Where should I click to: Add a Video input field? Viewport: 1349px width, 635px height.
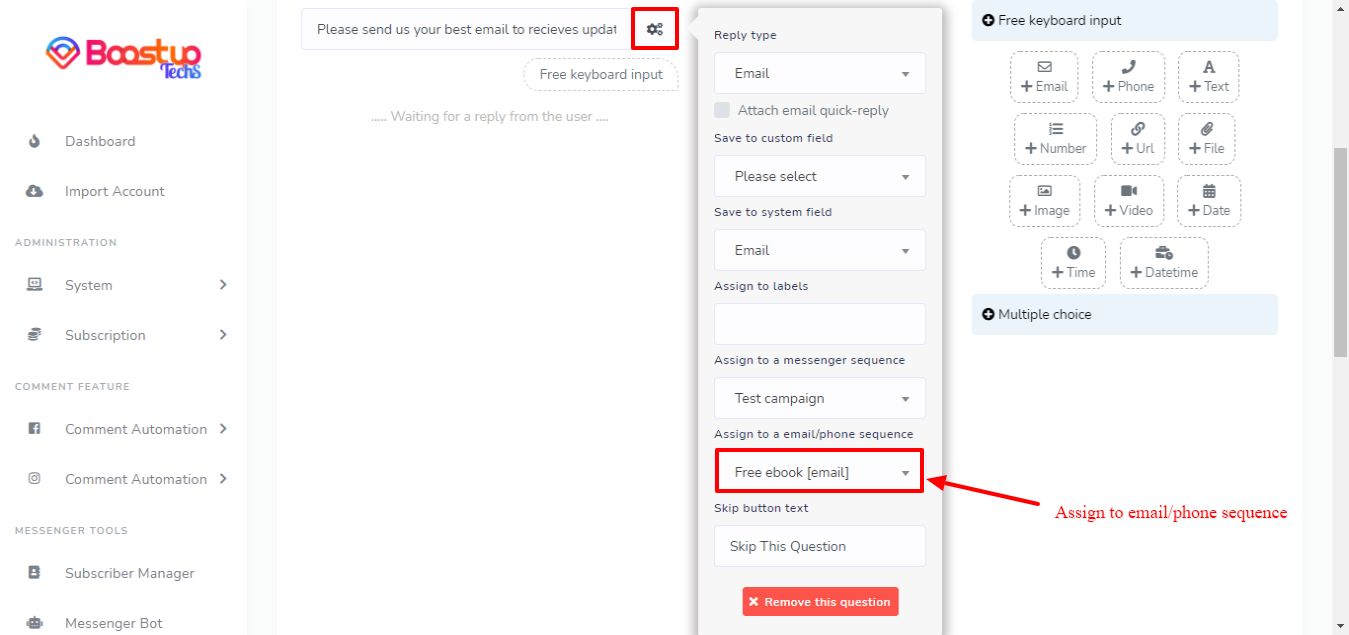click(x=1129, y=201)
